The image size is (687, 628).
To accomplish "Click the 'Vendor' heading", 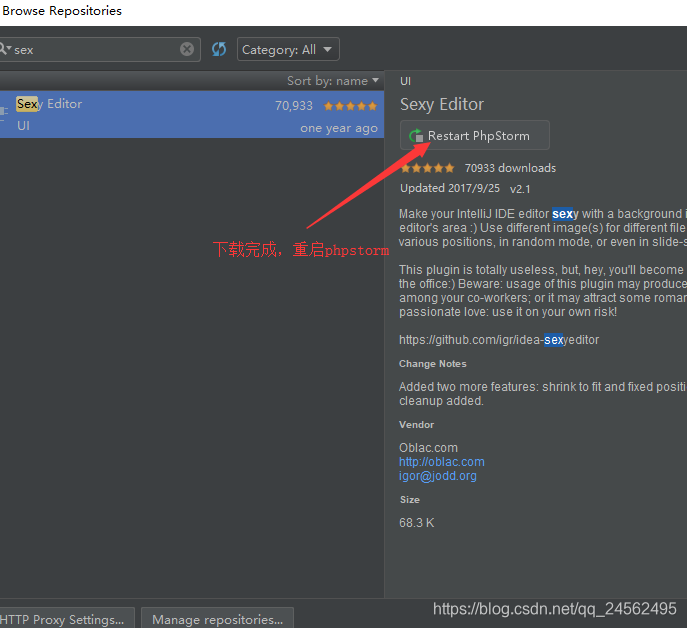I will click(x=417, y=425).
